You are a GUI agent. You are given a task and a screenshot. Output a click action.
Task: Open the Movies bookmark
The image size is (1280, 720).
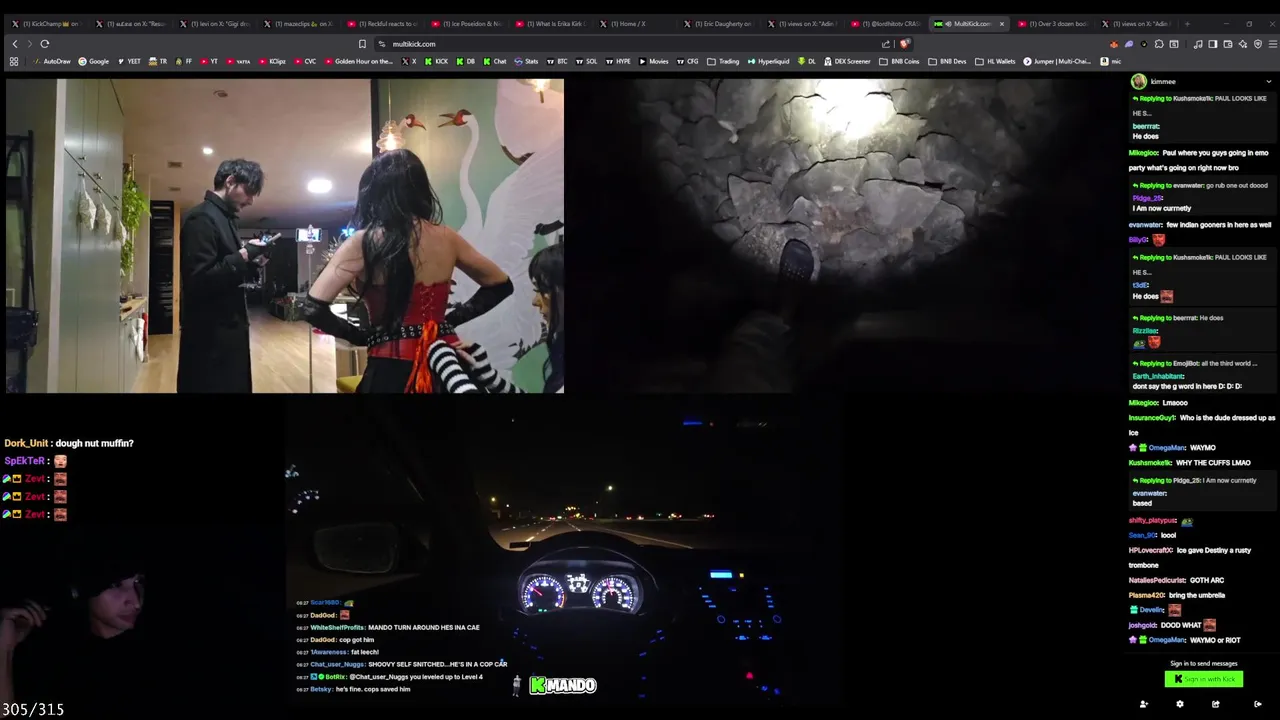point(653,61)
